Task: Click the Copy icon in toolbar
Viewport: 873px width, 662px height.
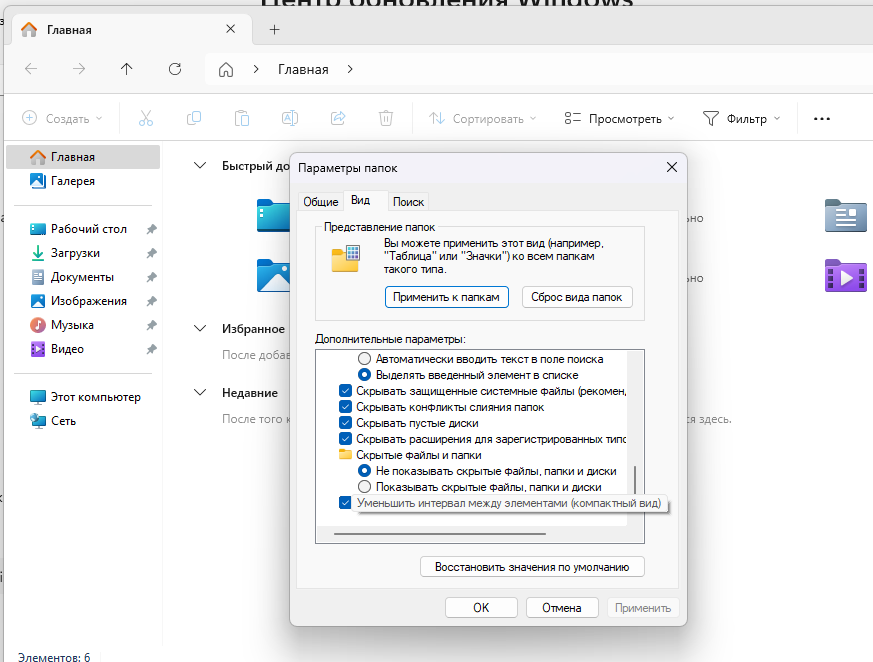Action: [x=194, y=118]
